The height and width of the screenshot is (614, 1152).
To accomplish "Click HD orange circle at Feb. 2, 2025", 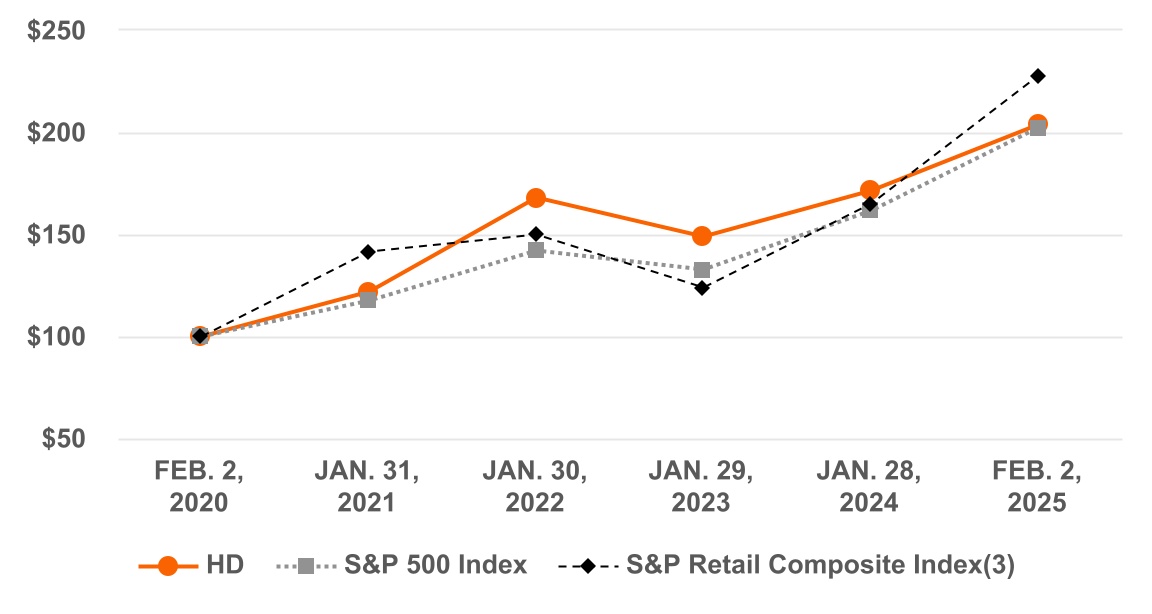I will click(1037, 124).
